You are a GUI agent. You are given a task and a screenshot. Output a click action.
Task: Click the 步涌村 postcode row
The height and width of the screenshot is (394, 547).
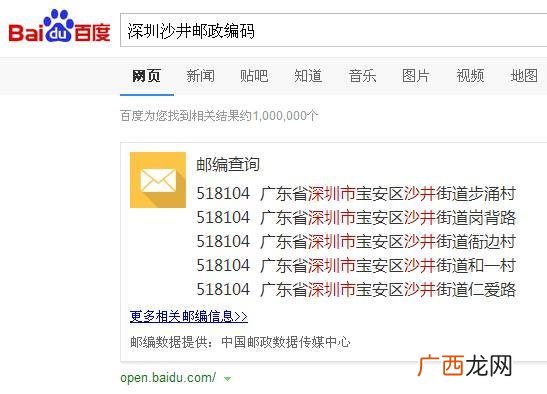coord(356,194)
